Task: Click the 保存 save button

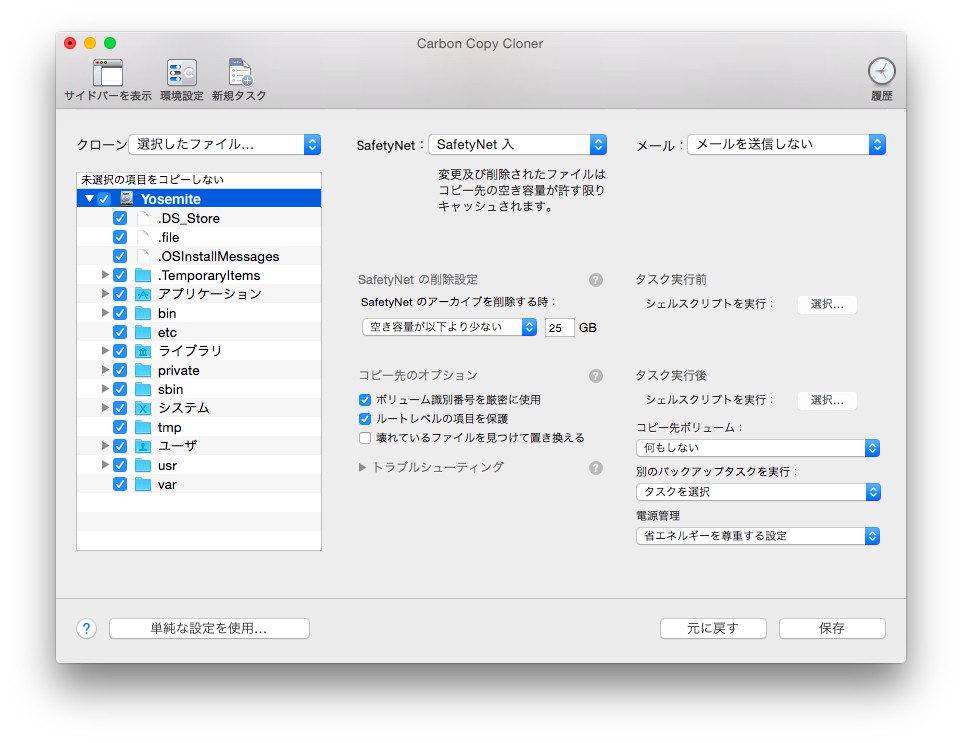Action: 832,628
